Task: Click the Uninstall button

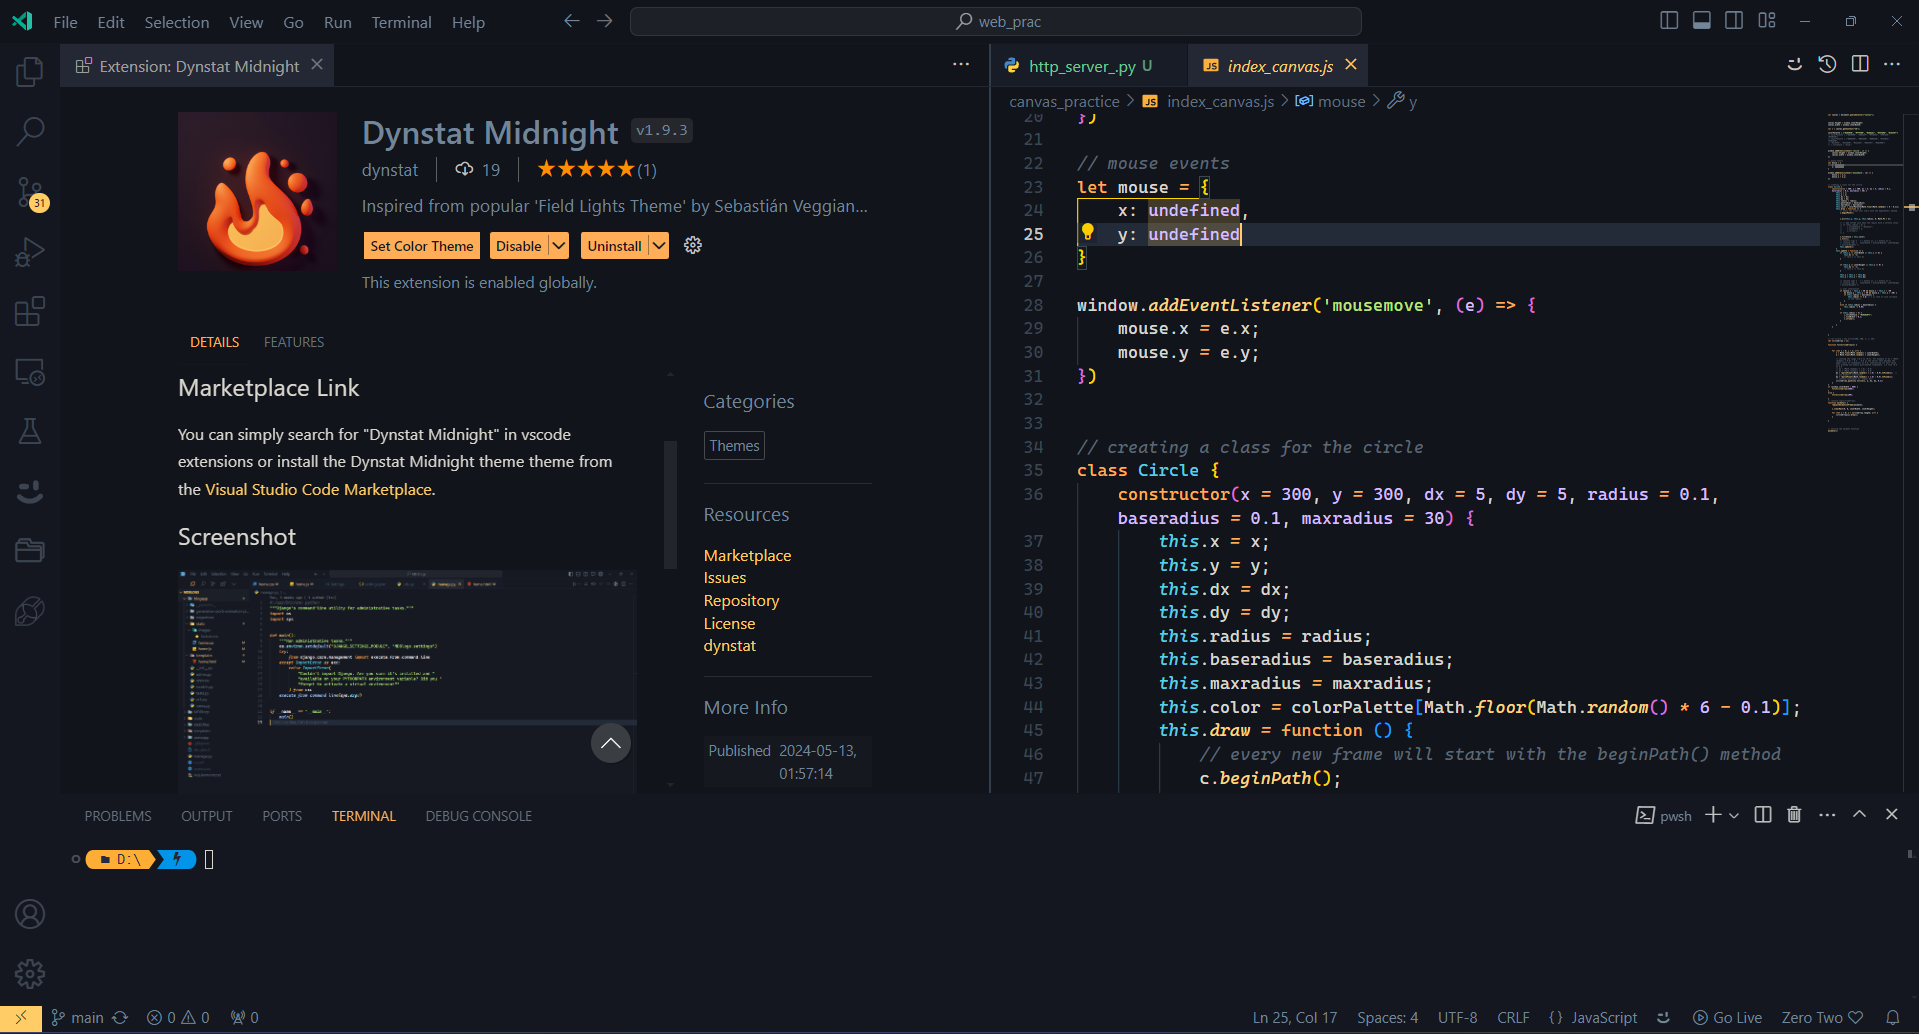Action: 615,246
